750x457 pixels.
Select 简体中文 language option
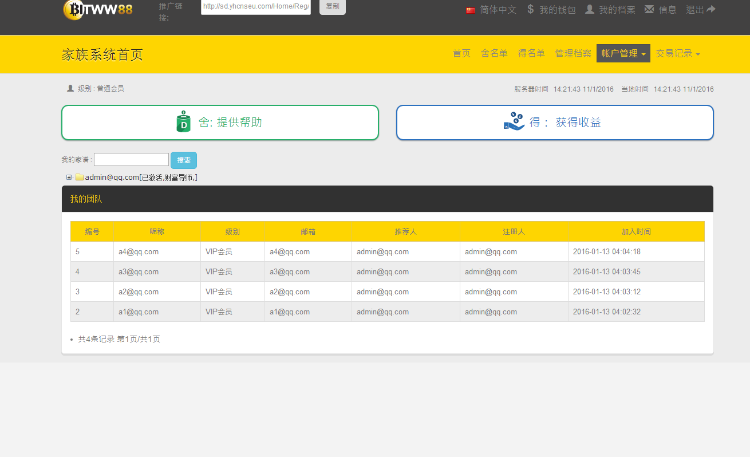(498, 10)
